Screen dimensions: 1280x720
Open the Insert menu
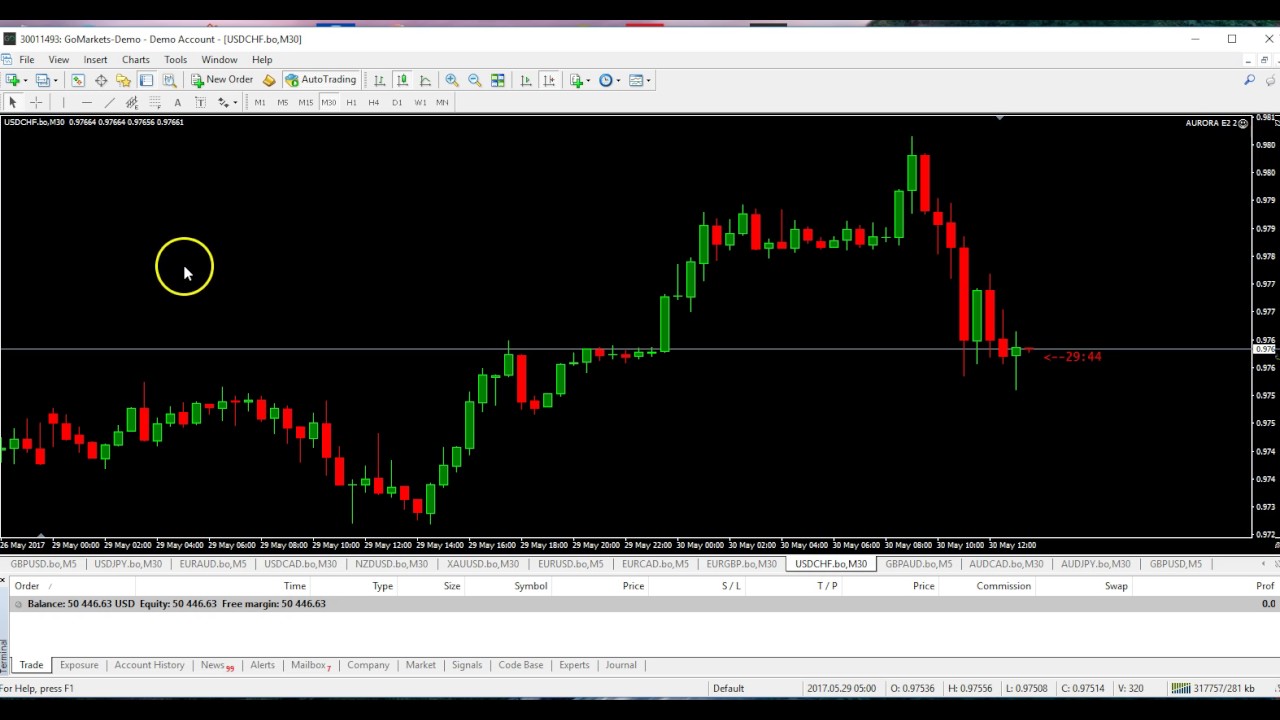tap(95, 60)
